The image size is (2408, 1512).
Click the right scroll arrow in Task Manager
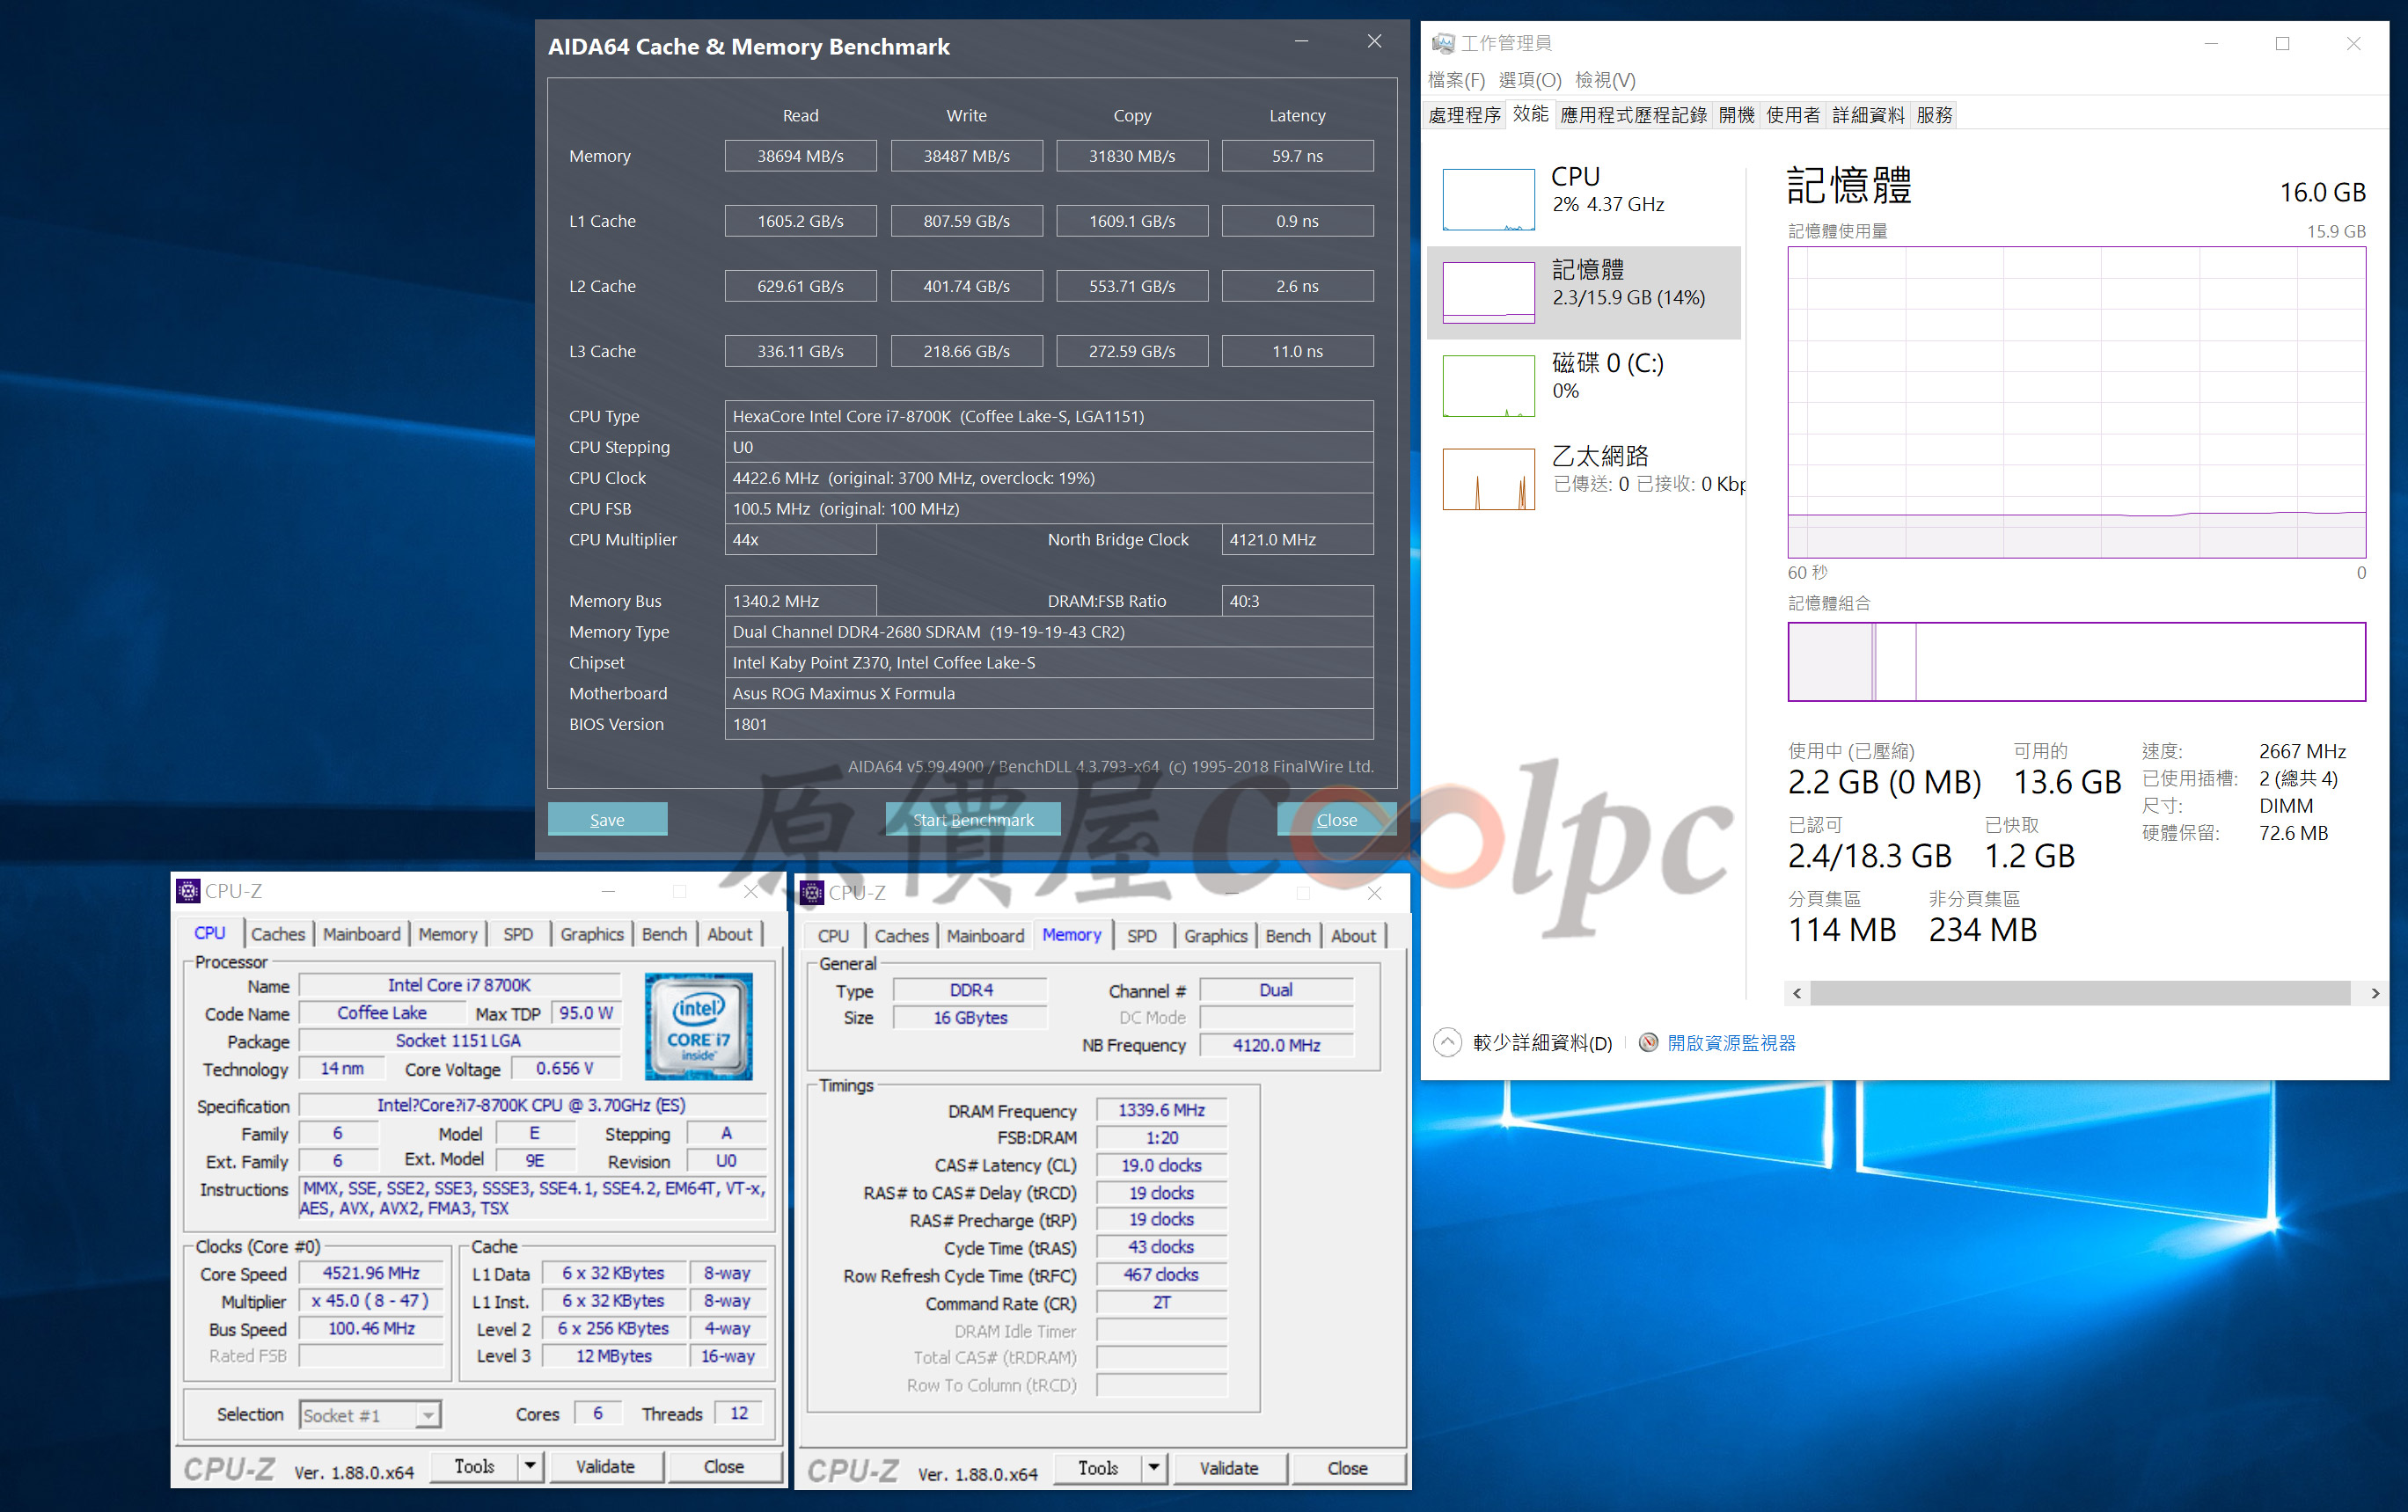click(2375, 993)
